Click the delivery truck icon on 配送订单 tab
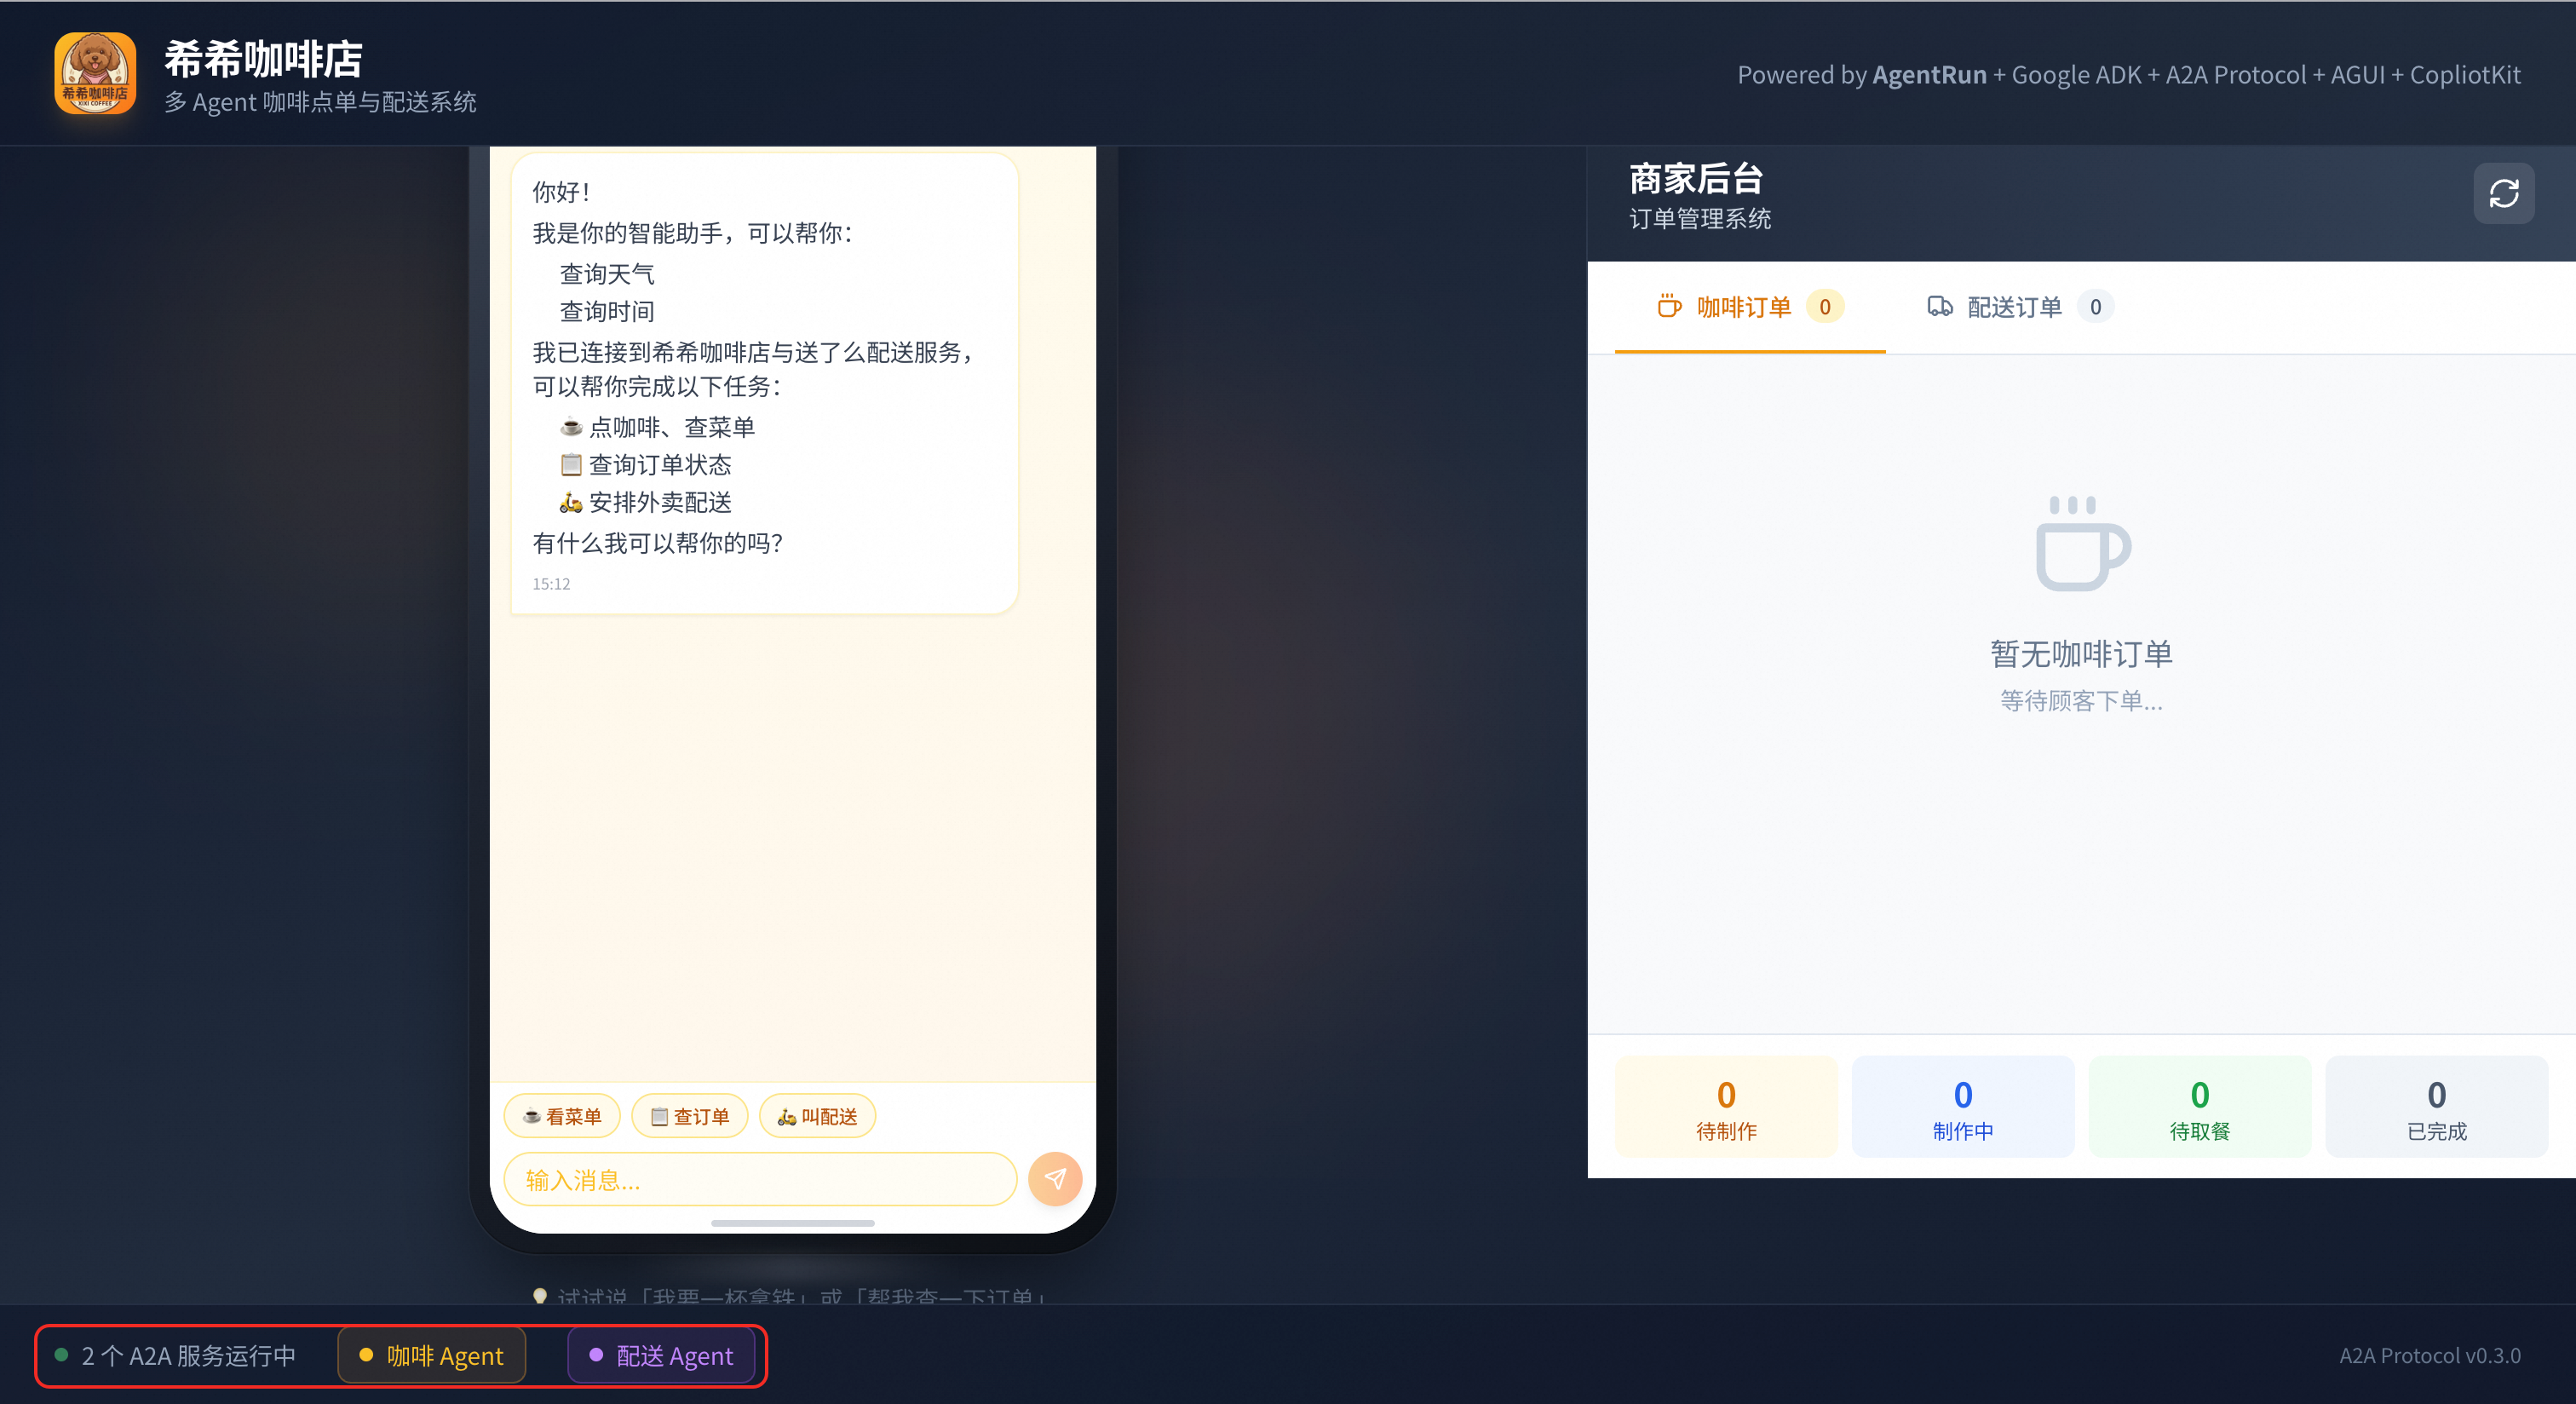Image resolution: width=2576 pixels, height=1404 pixels. tap(1939, 306)
